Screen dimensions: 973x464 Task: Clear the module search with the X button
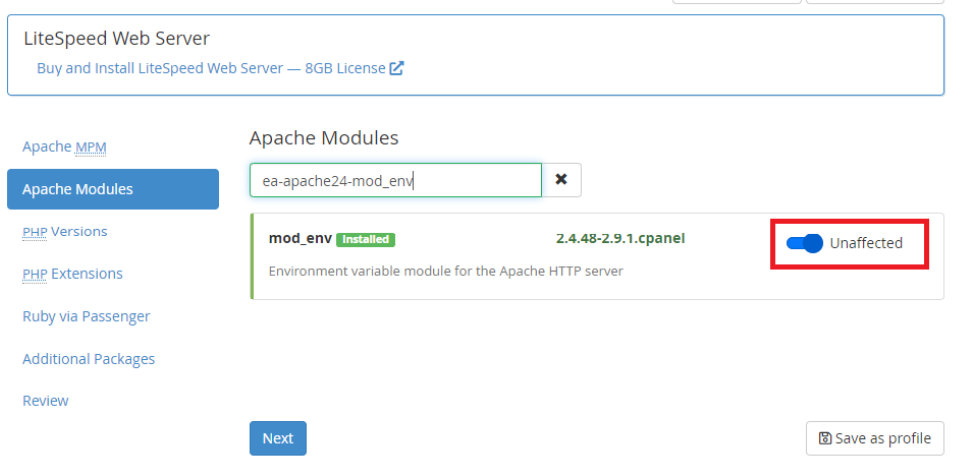[562, 180]
